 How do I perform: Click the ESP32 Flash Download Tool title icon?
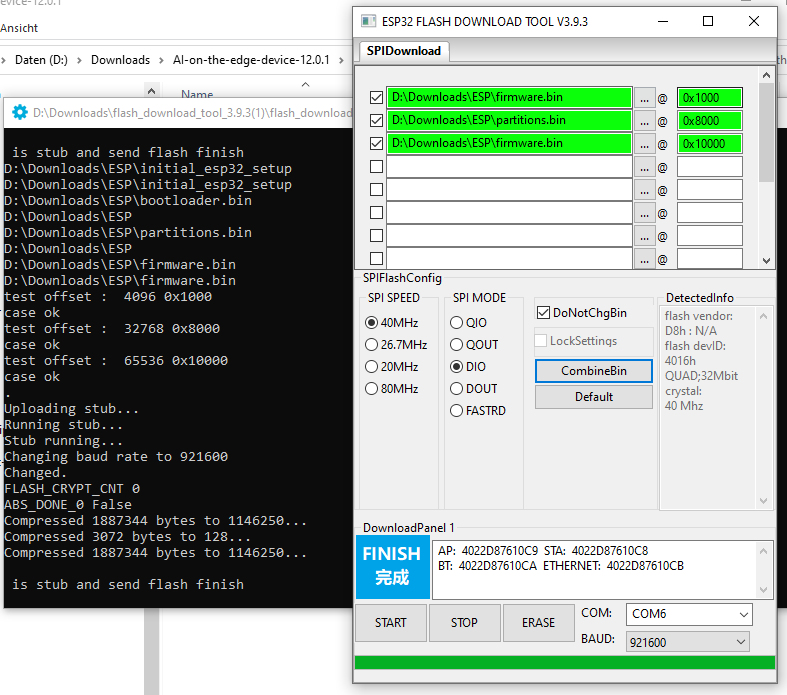click(x=368, y=21)
